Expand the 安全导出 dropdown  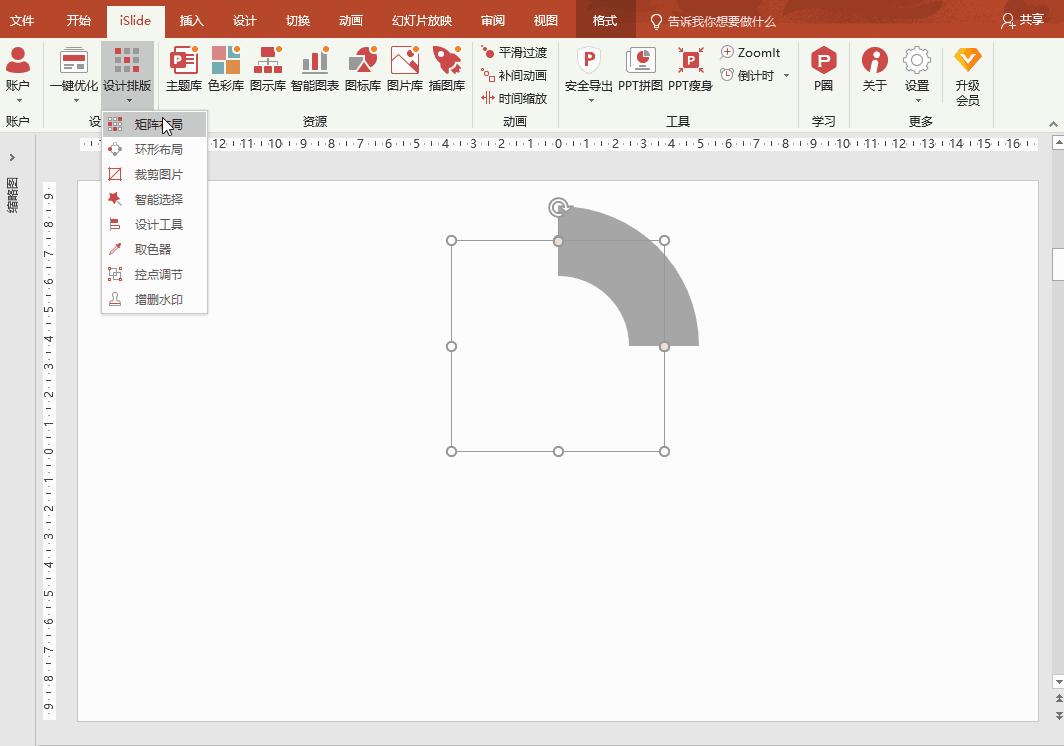(x=590, y=100)
